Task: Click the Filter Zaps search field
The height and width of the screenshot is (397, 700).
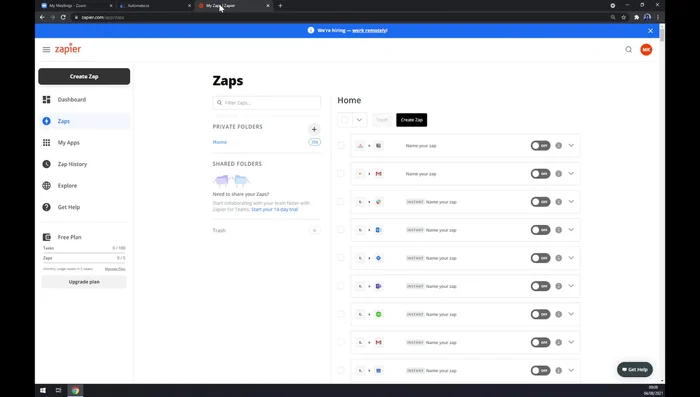Action: (267, 103)
